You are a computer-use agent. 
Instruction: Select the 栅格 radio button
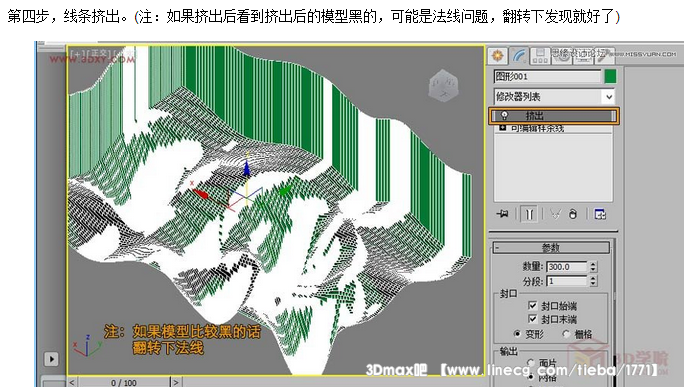coord(566,334)
